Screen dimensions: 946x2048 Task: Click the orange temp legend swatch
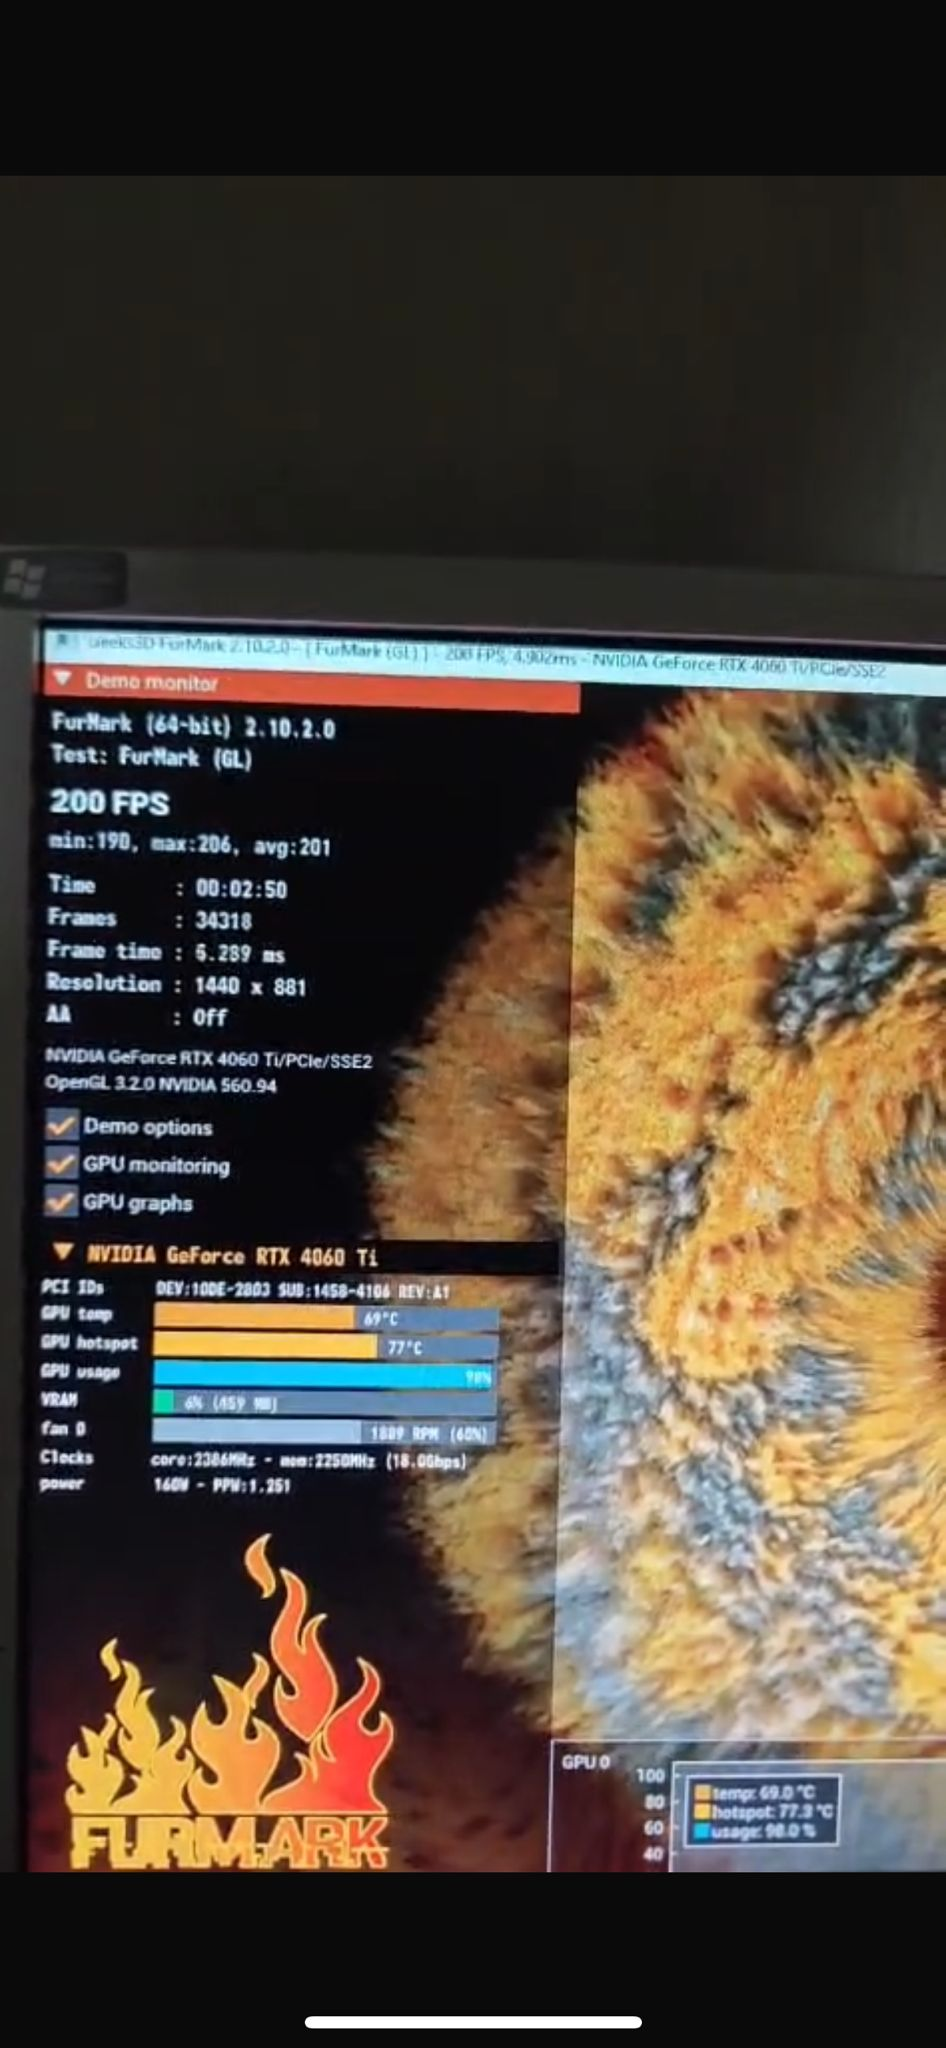coord(703,1792)
